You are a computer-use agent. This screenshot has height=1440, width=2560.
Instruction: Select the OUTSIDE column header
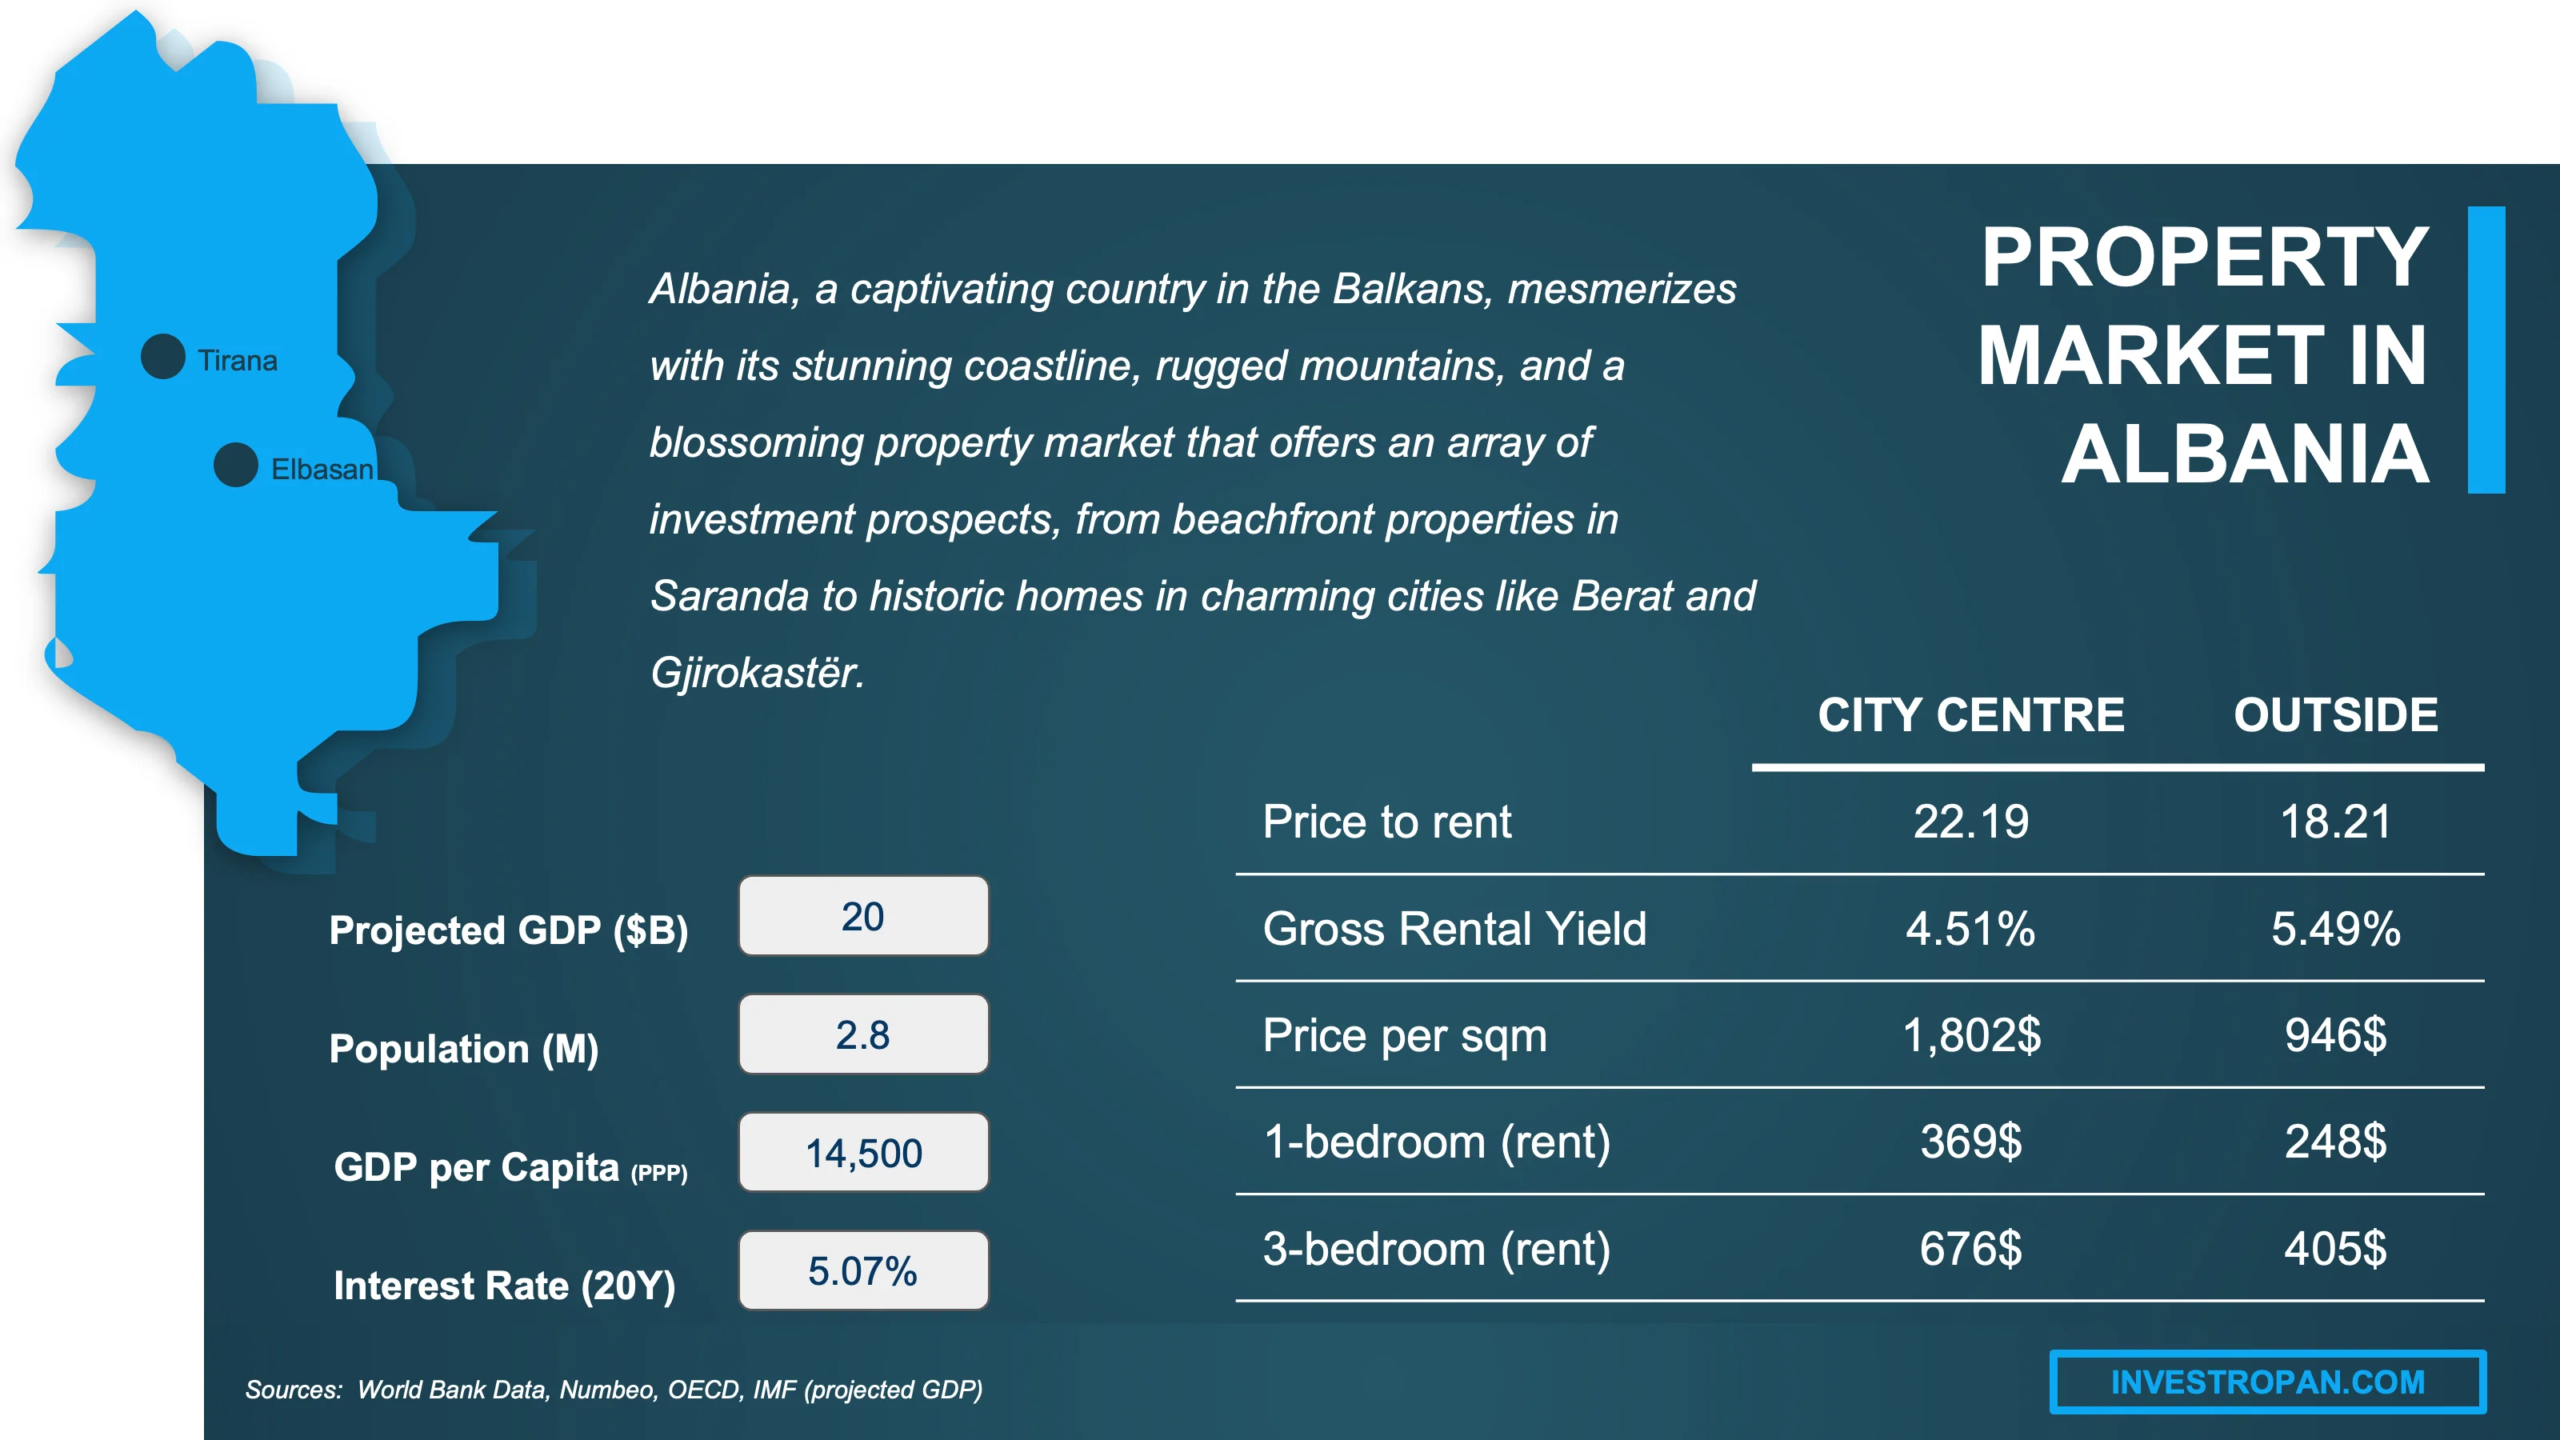click(x=2335, y=715)
